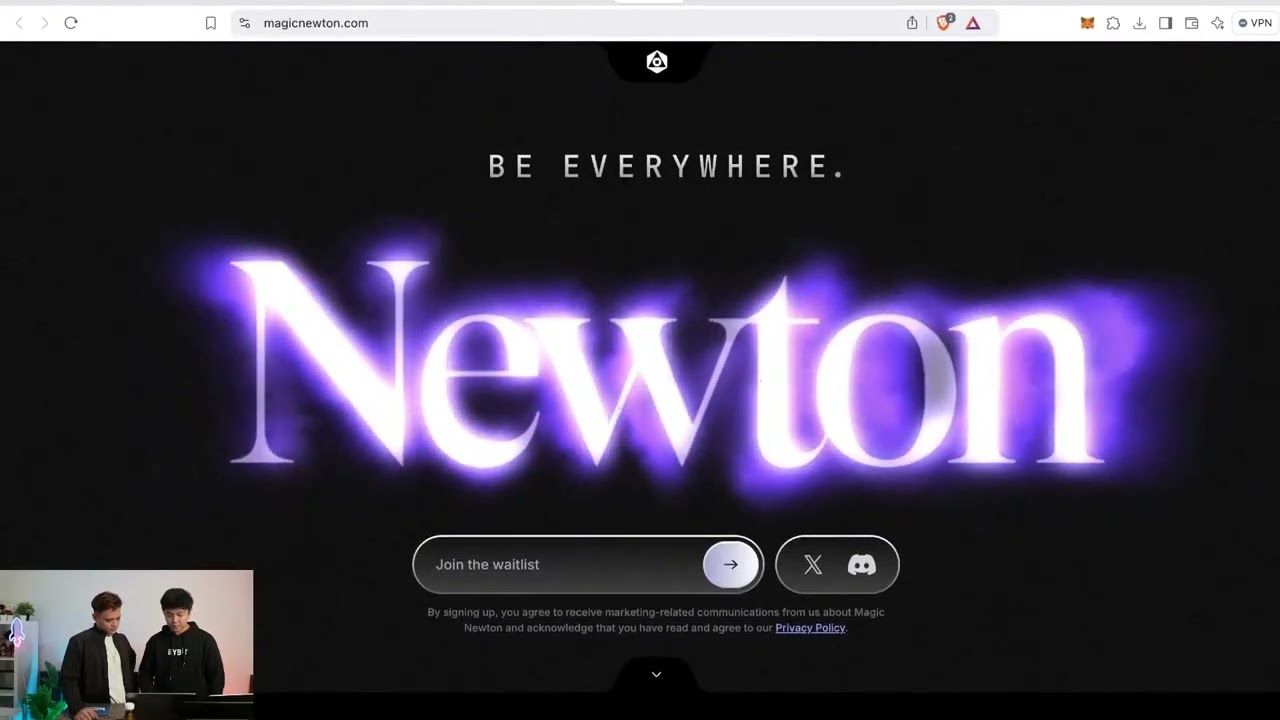The width and height of the screenshot is (1280, 720).
Task: Open the Brave Wallet icon
Action: pyautogui.click(x=1191, y=23)
